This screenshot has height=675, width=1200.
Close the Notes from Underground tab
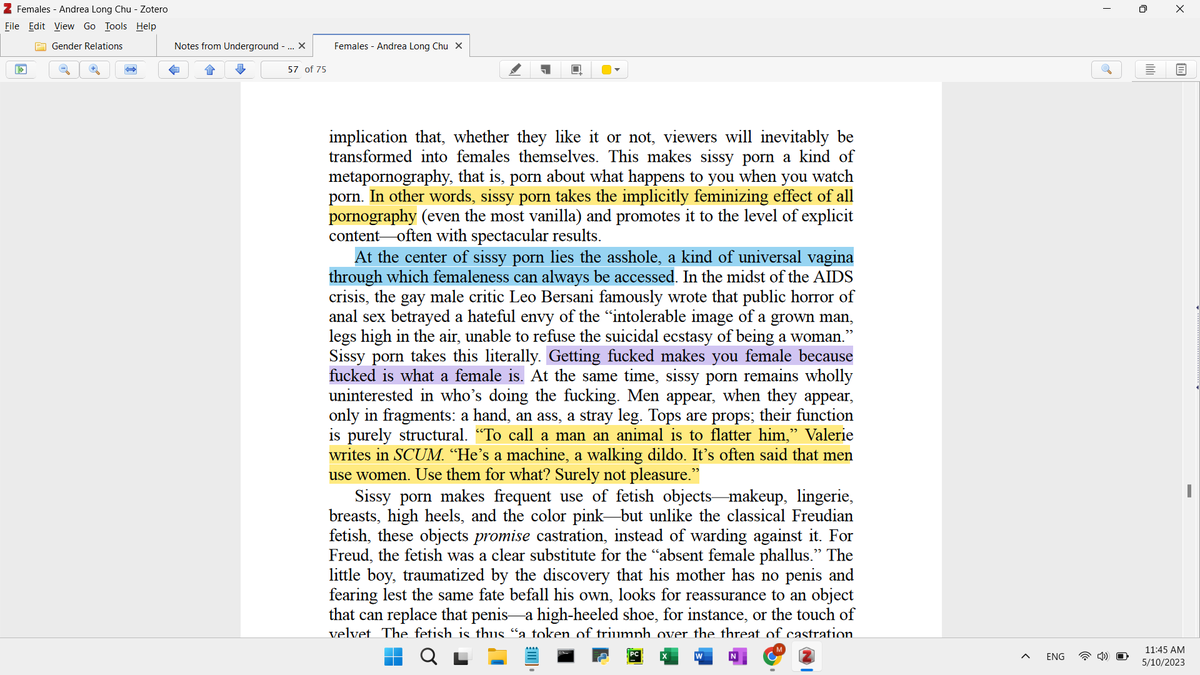[x=301, y=46]
